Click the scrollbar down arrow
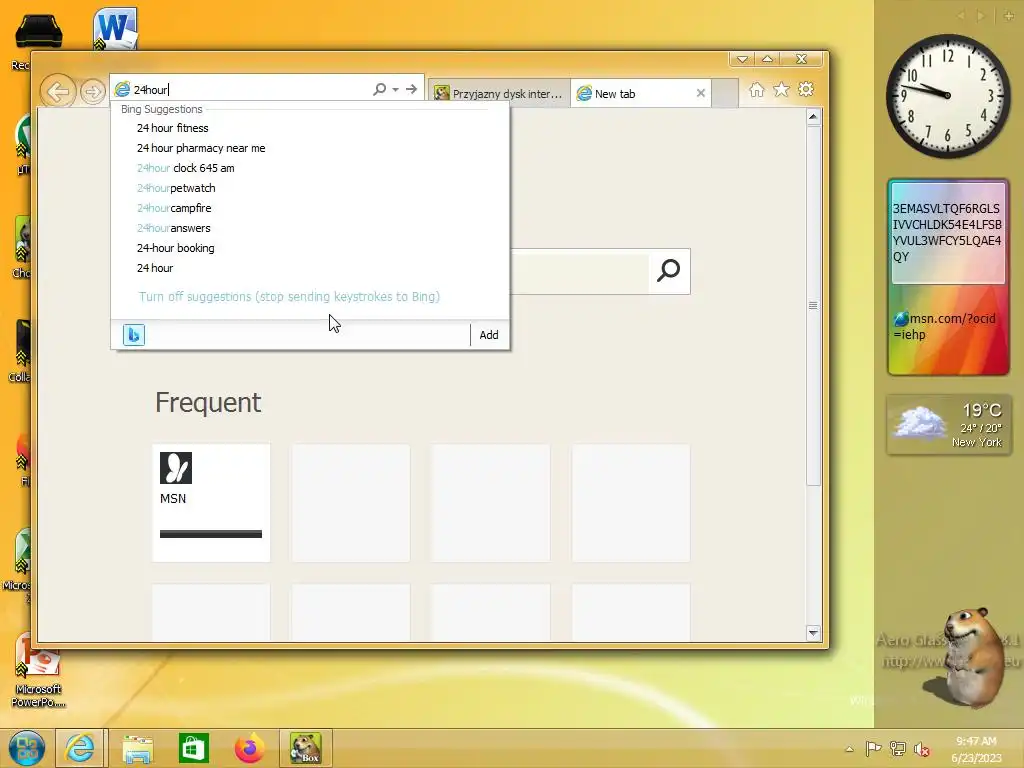Image resolution: width=1024 pixels, height=768 pixels. pos(813,632)
